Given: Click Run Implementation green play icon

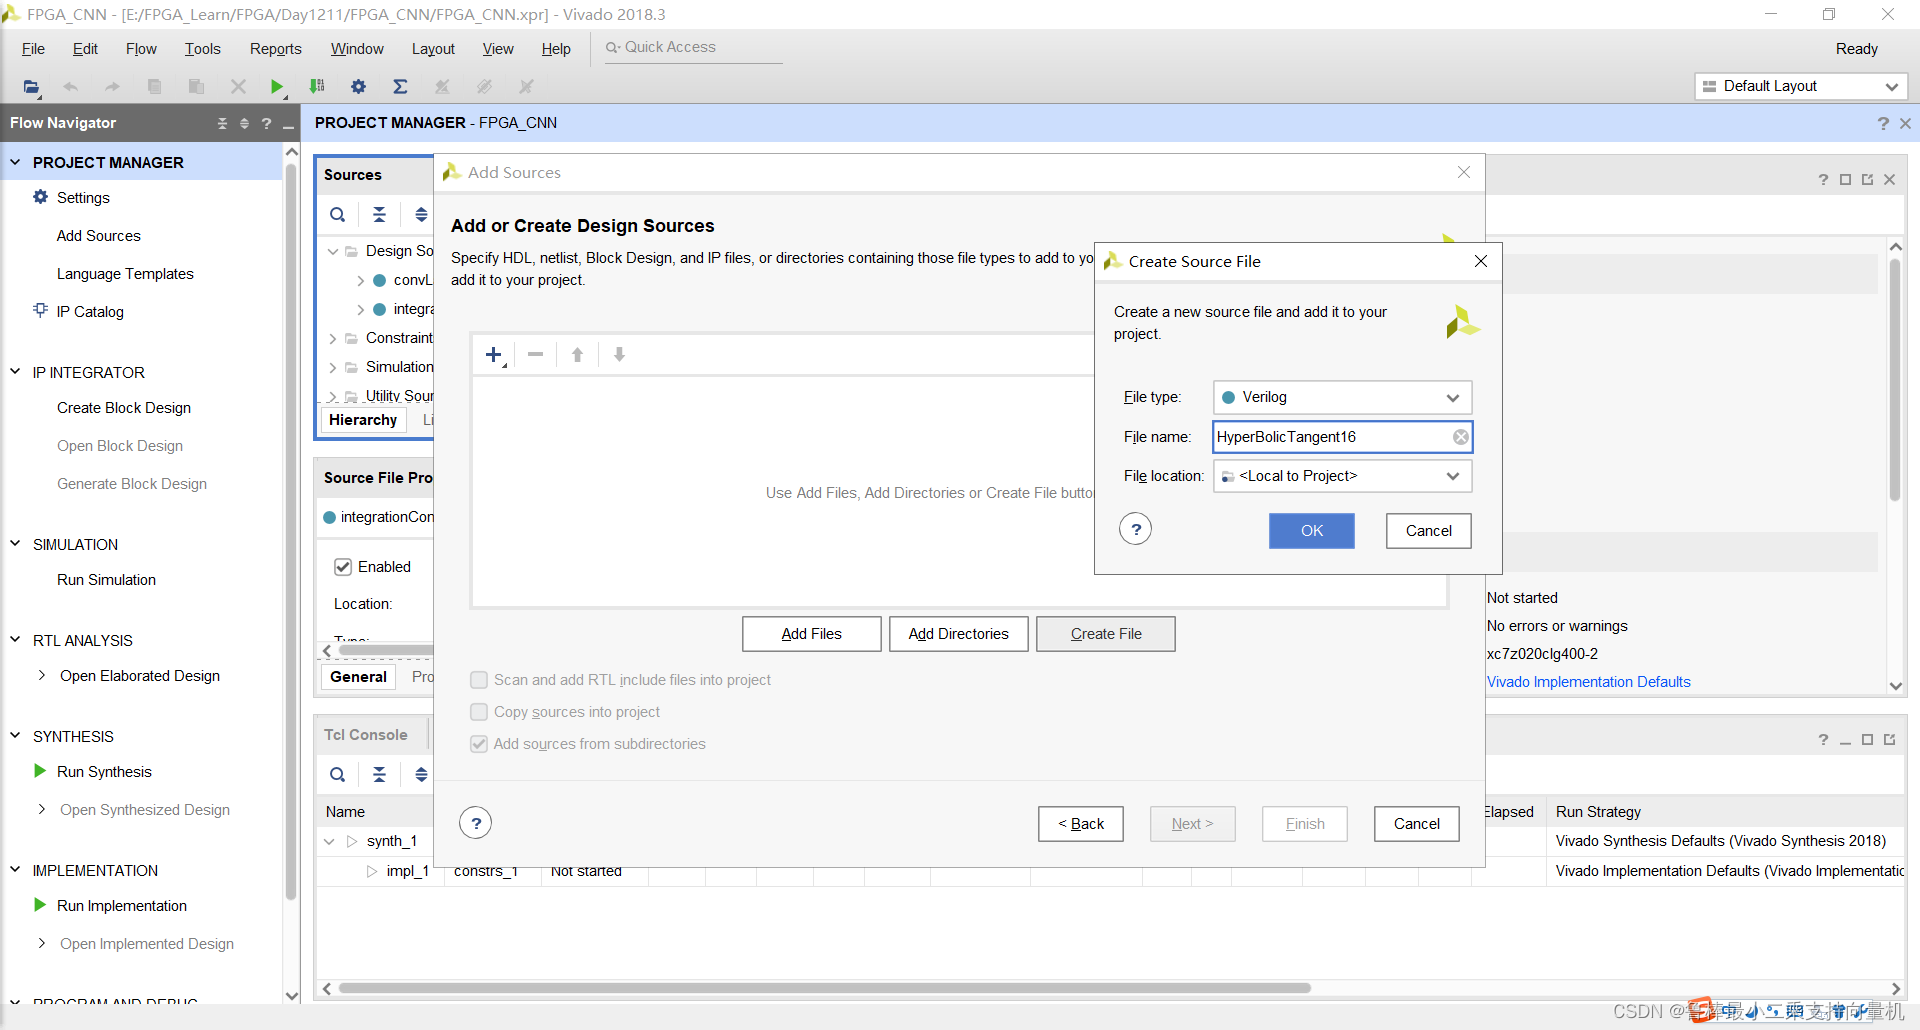Looking at the screenshot, I should (x=40, y=905).
